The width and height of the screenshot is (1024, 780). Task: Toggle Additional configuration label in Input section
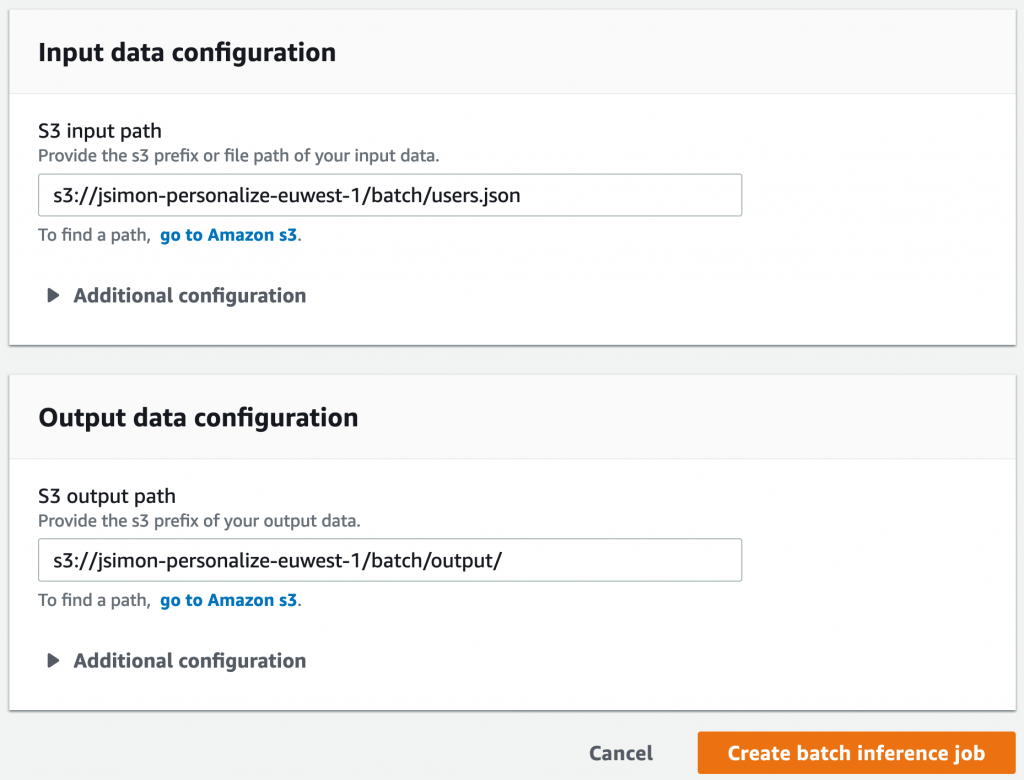click(x=190, y=296)
